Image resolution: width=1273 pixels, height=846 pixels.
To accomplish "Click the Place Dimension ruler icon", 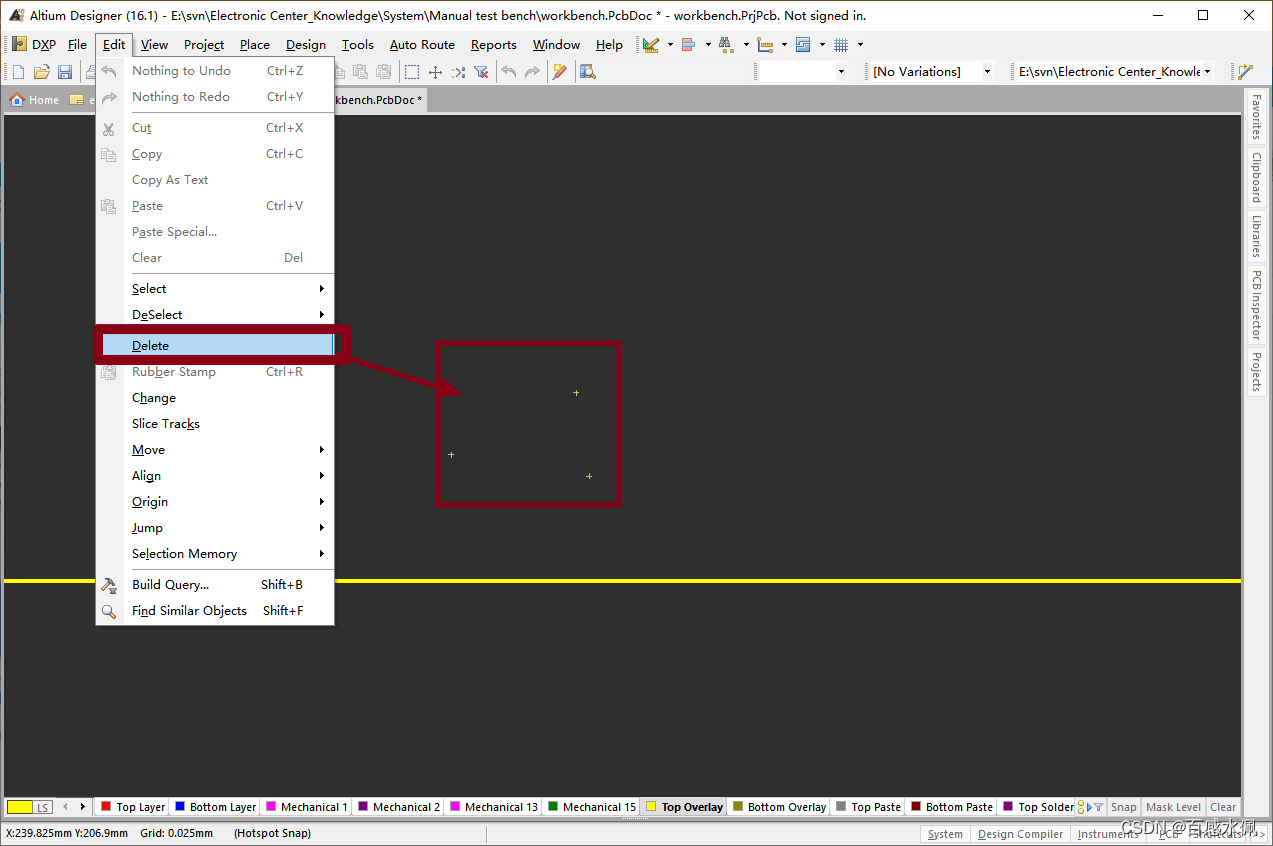I will (x=765, y=45).
